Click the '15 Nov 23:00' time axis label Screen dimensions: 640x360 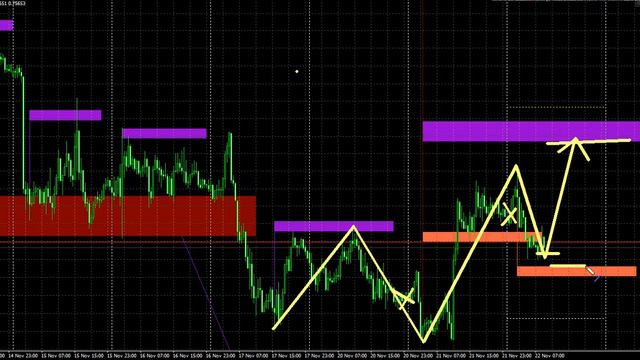122,356
